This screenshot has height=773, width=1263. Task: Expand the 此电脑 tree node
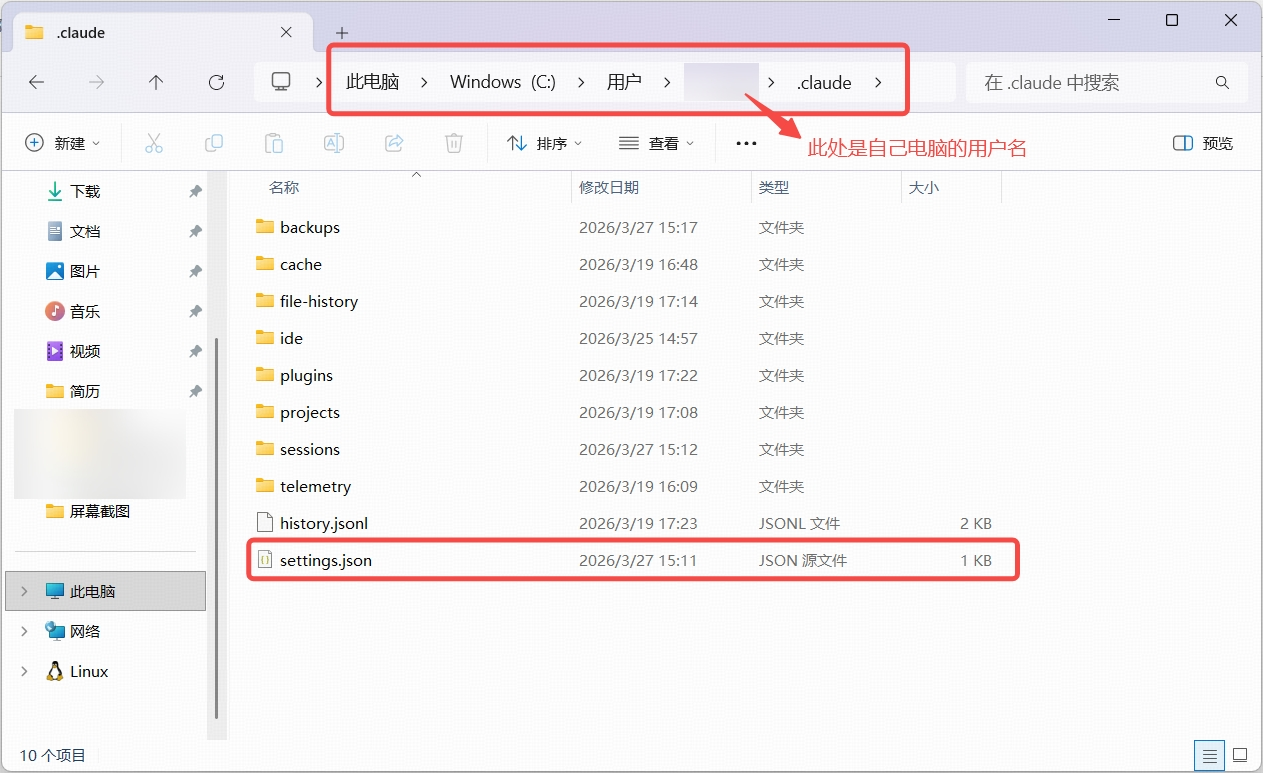[x=25, y=591]
